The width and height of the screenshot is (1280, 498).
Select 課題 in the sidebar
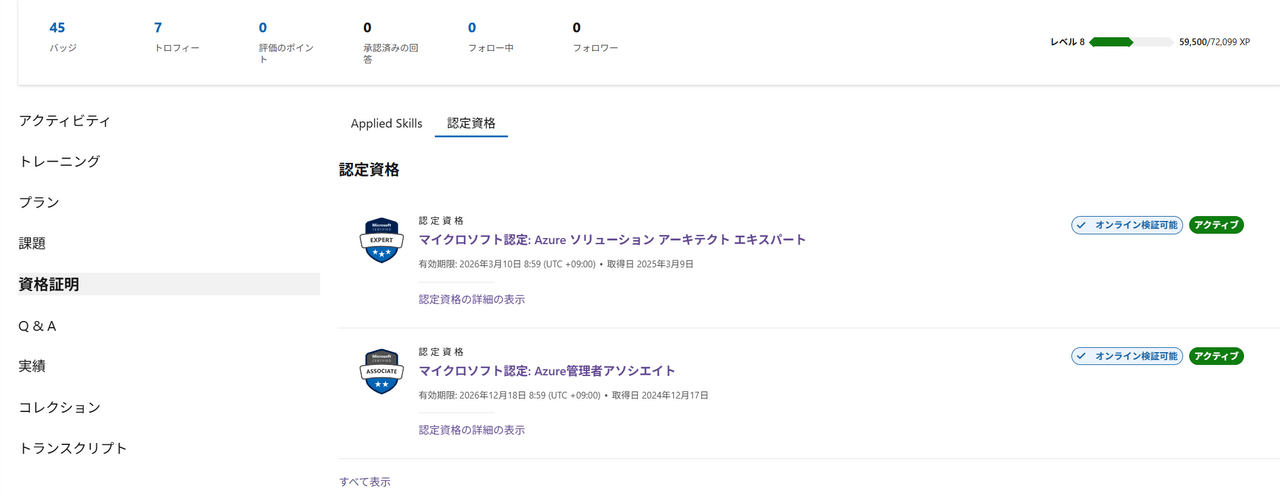(32, 243)
